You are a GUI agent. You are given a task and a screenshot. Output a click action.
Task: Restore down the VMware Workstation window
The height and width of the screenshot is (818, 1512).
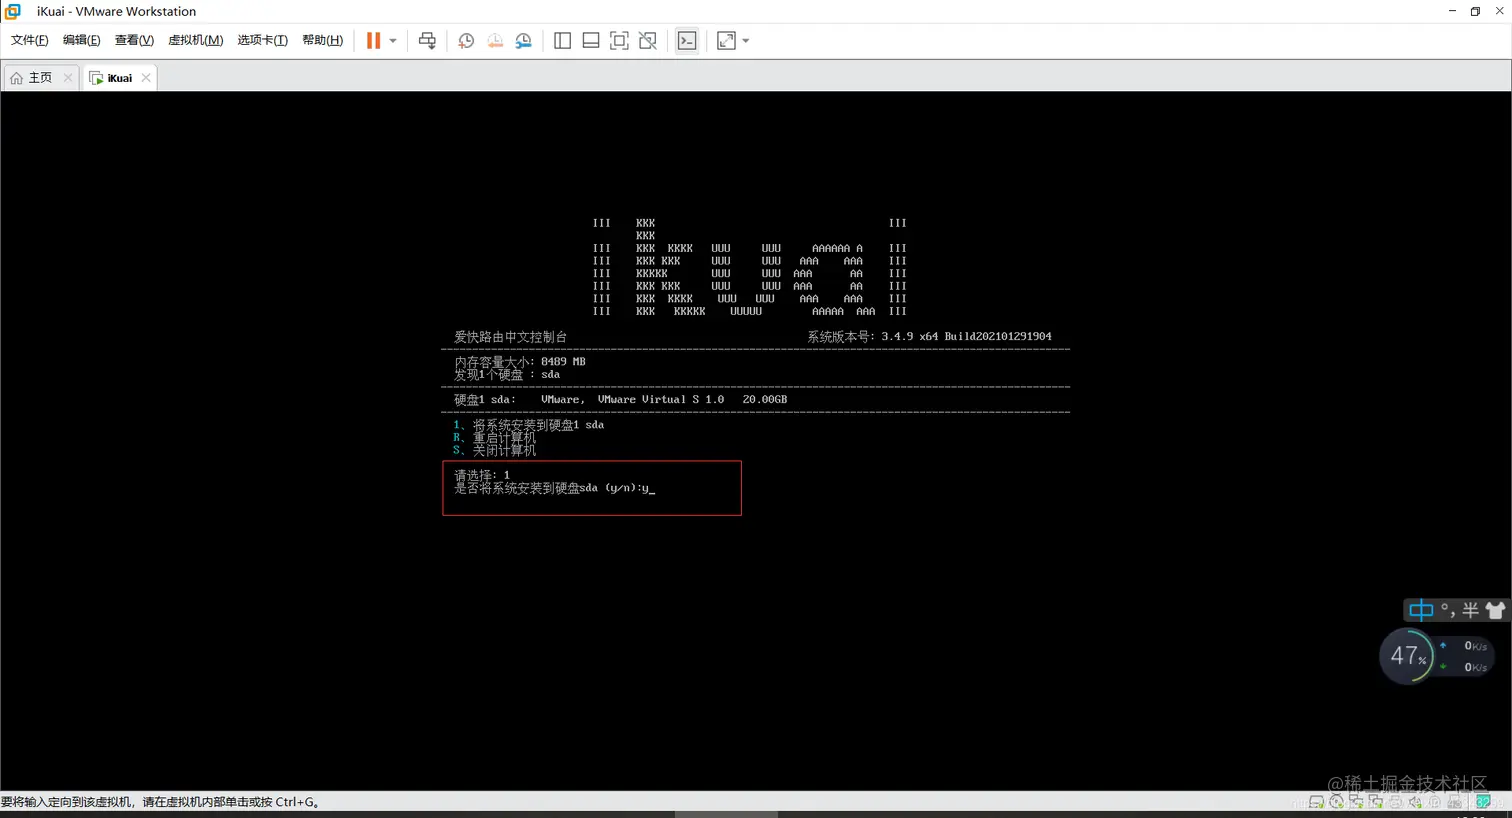point(1475,11)
